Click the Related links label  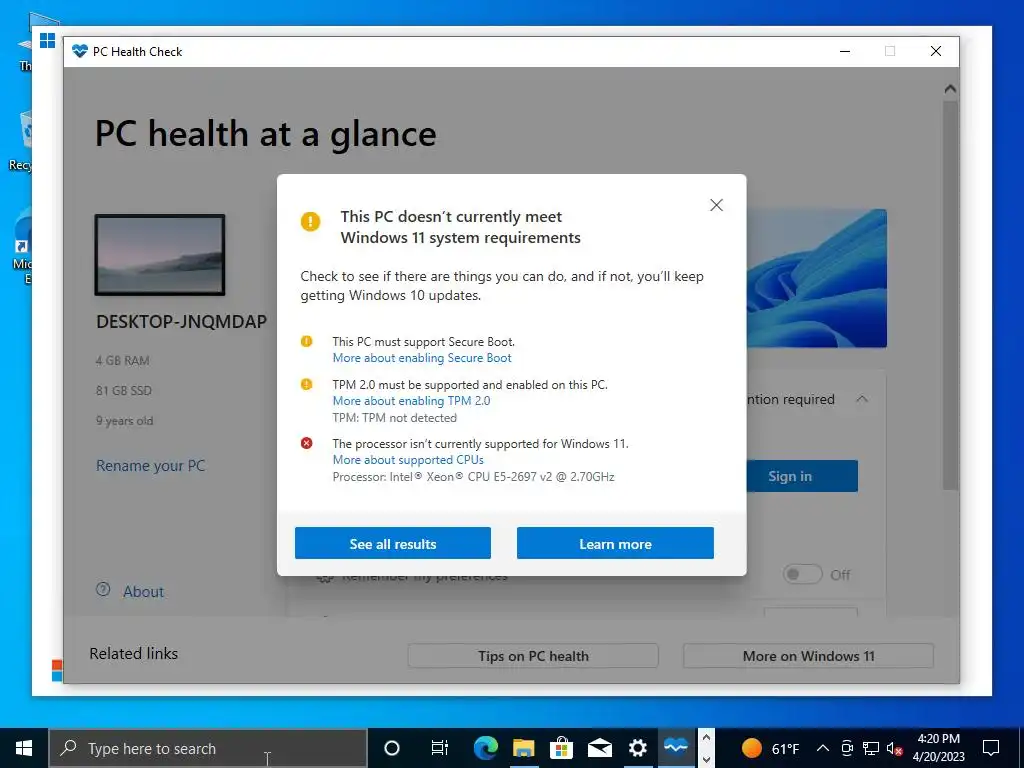click(x=134, y=654)
